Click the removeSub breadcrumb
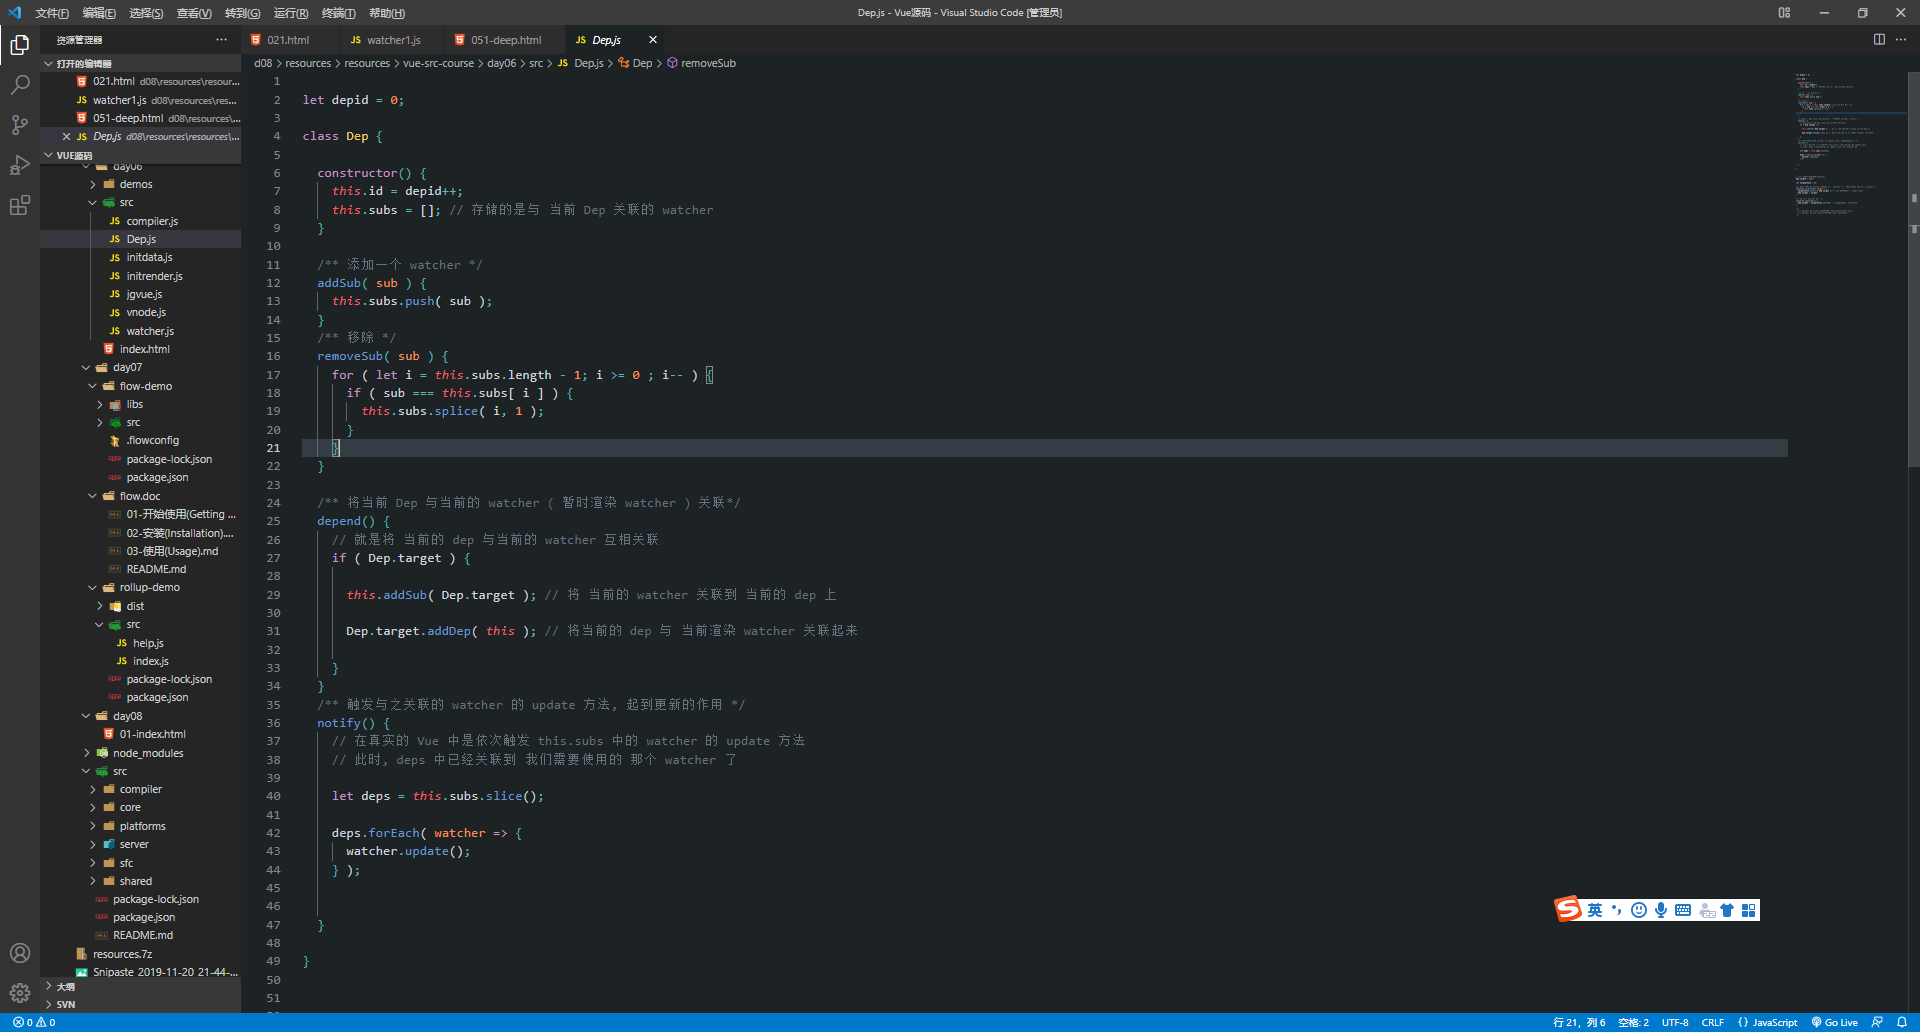Image resolution: width=1920 pixels, height=1032 pixels. pos(708,63)
